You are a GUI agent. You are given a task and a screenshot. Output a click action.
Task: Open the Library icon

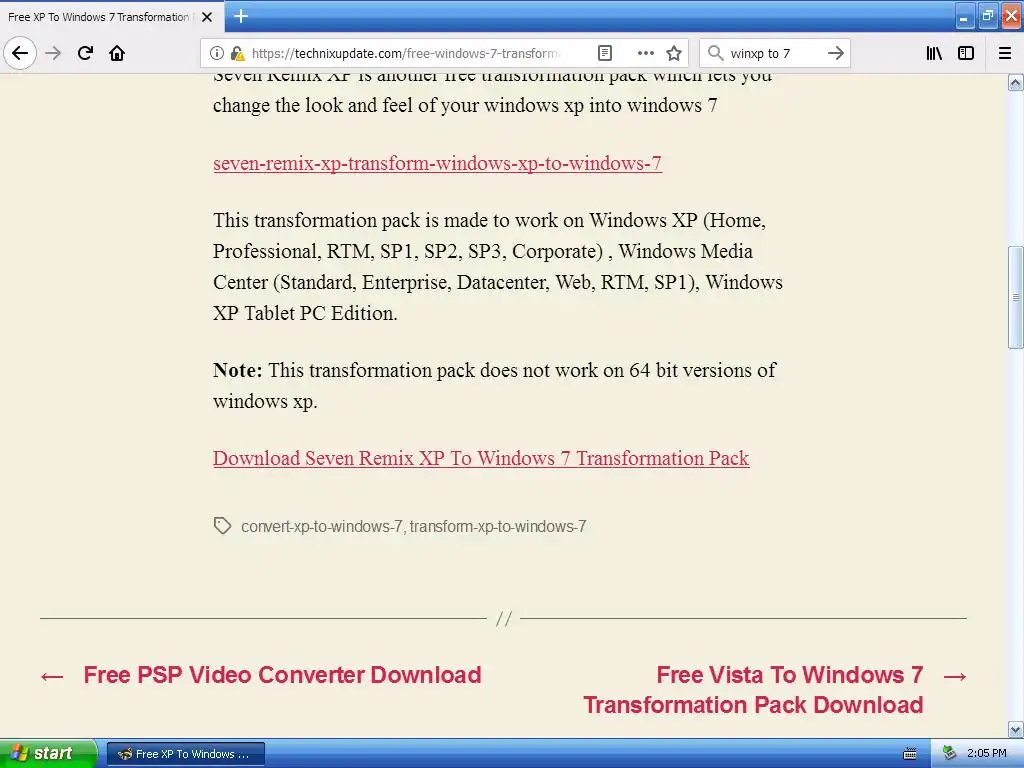coord(934,53)
